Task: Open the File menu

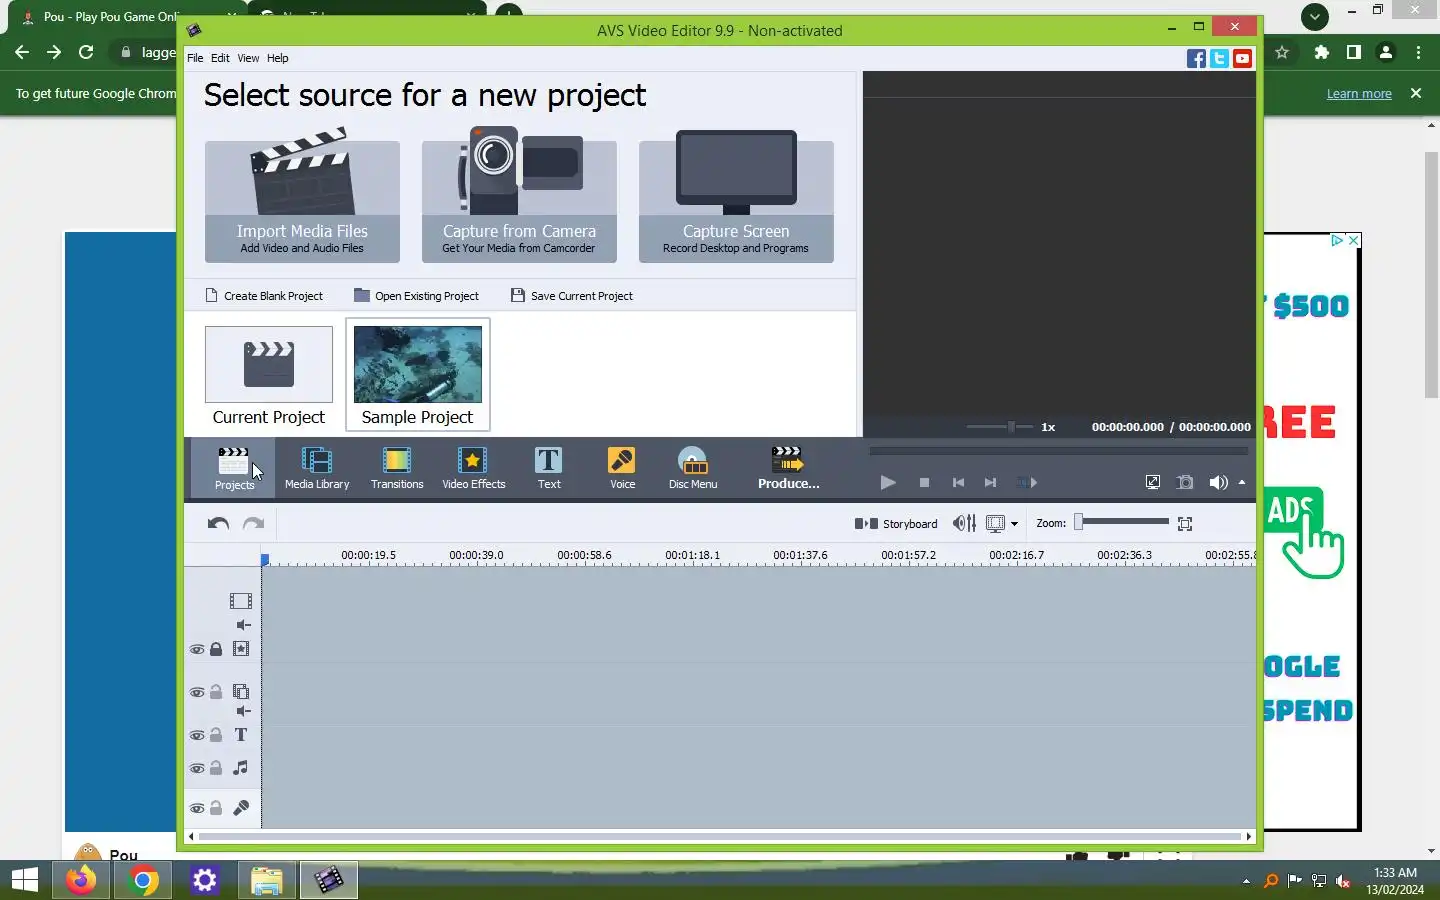Action: (x=195, y=58)
